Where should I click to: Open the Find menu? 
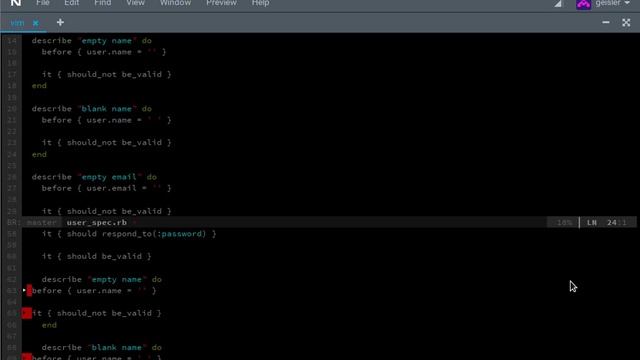102,3
